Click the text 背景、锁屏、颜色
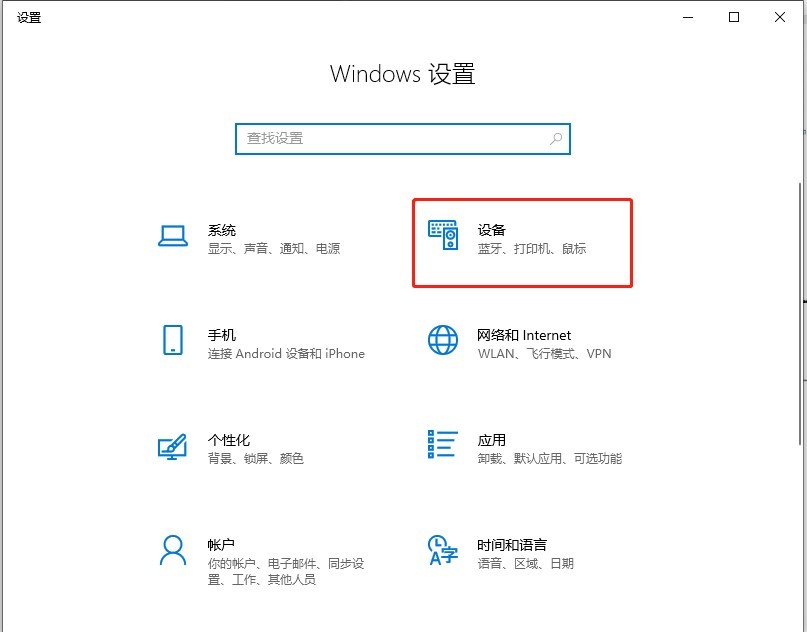 (x=256, y=458)
